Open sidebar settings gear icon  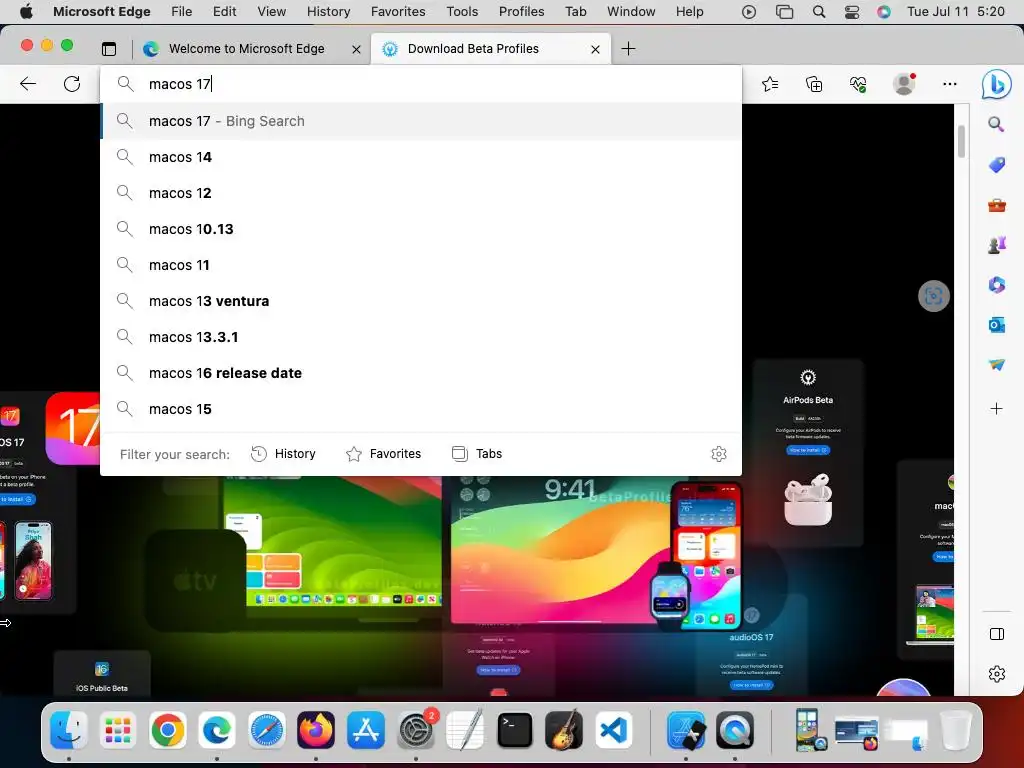click(x=997, y=673)
